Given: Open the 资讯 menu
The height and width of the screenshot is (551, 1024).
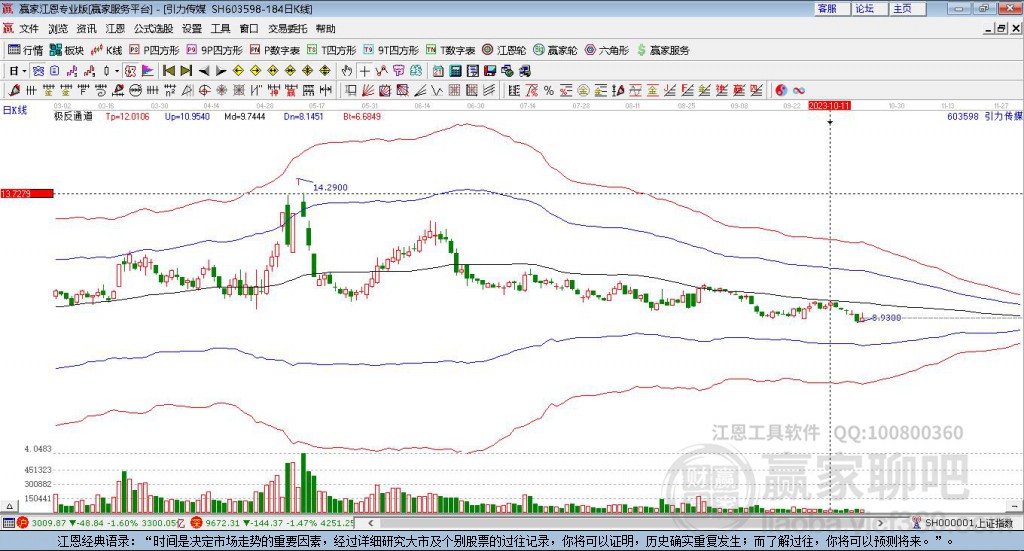Looking at the screenshot, I should 86,29.
